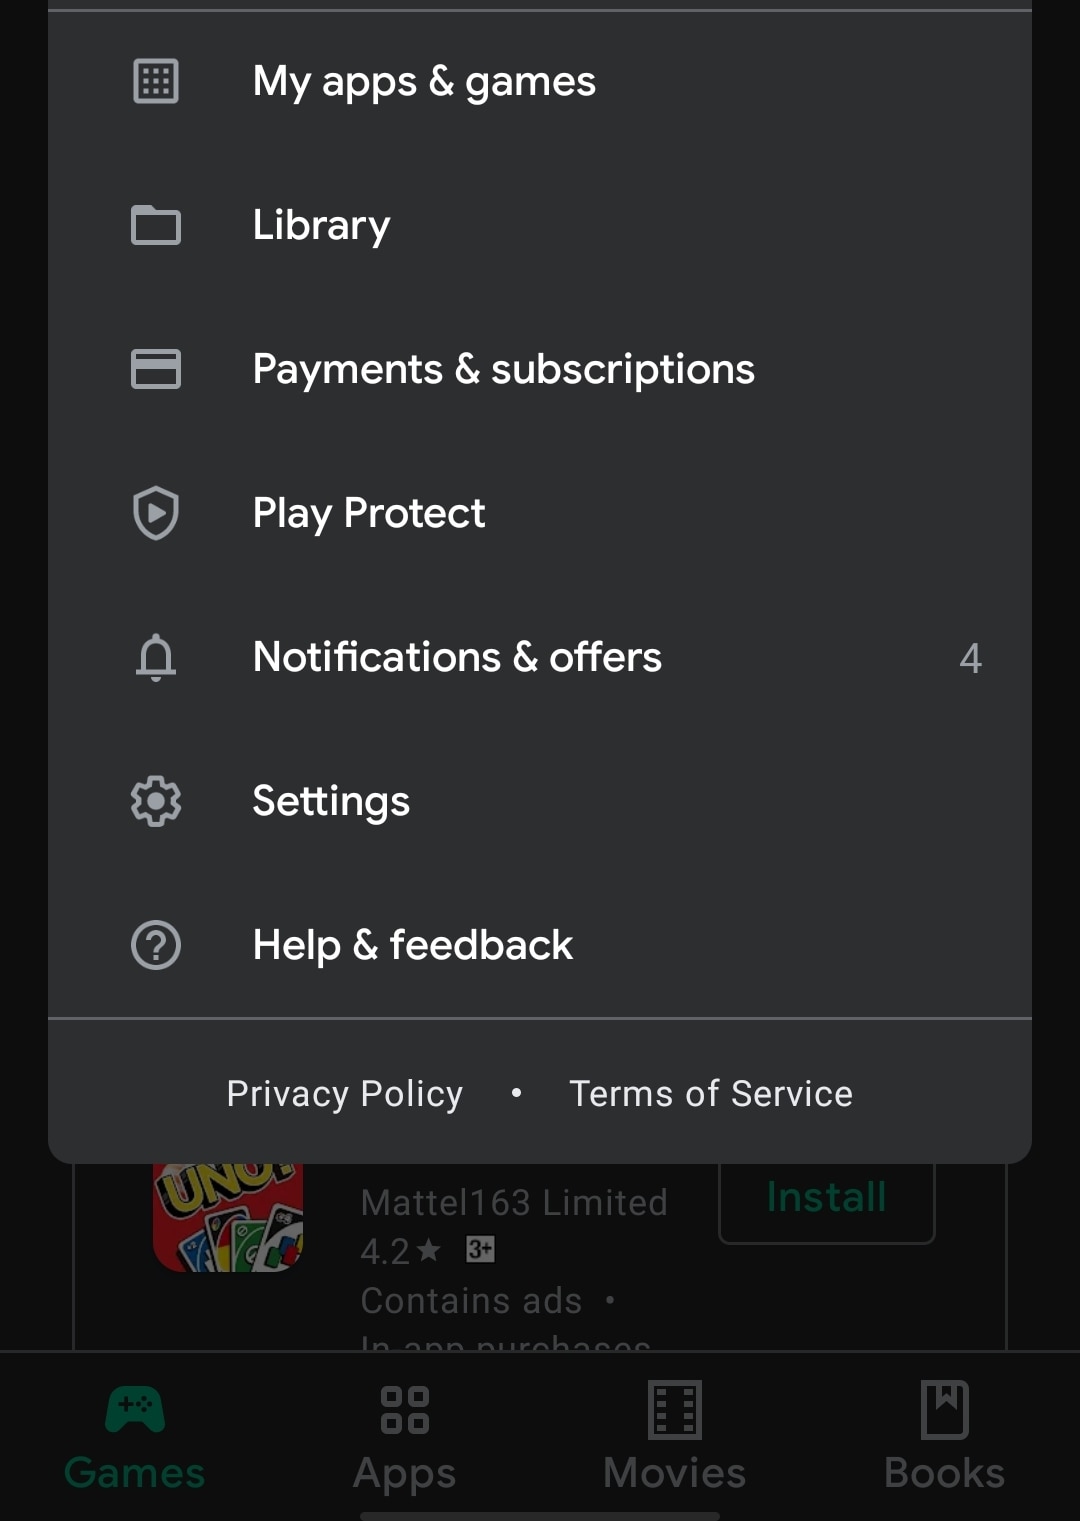
Task: Select Play Protect from the menu
Action: (368, 513)
